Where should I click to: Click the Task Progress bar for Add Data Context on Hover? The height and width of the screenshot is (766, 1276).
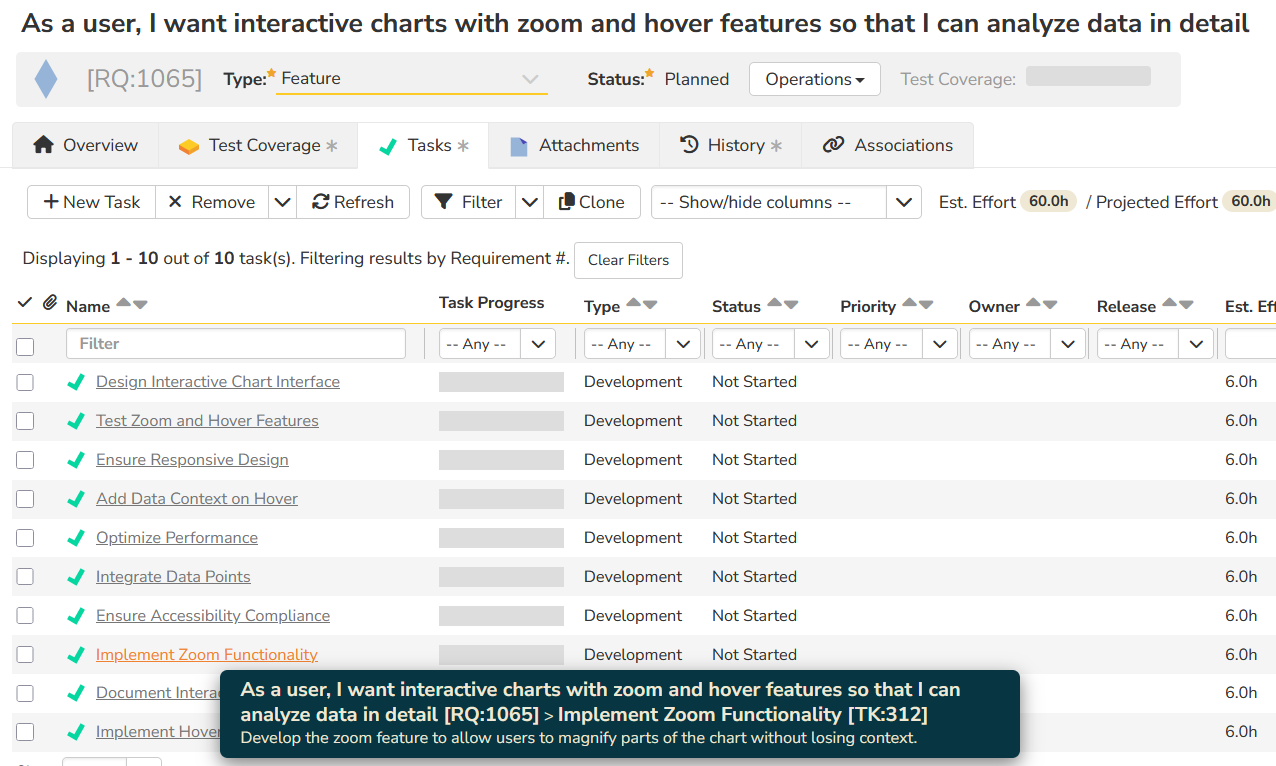501,499
